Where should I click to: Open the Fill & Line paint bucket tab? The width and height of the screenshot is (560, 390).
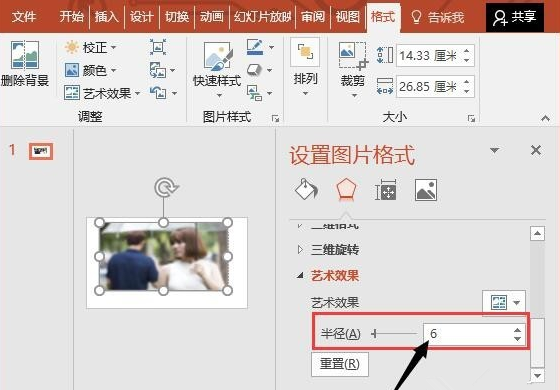coord(306,189)
